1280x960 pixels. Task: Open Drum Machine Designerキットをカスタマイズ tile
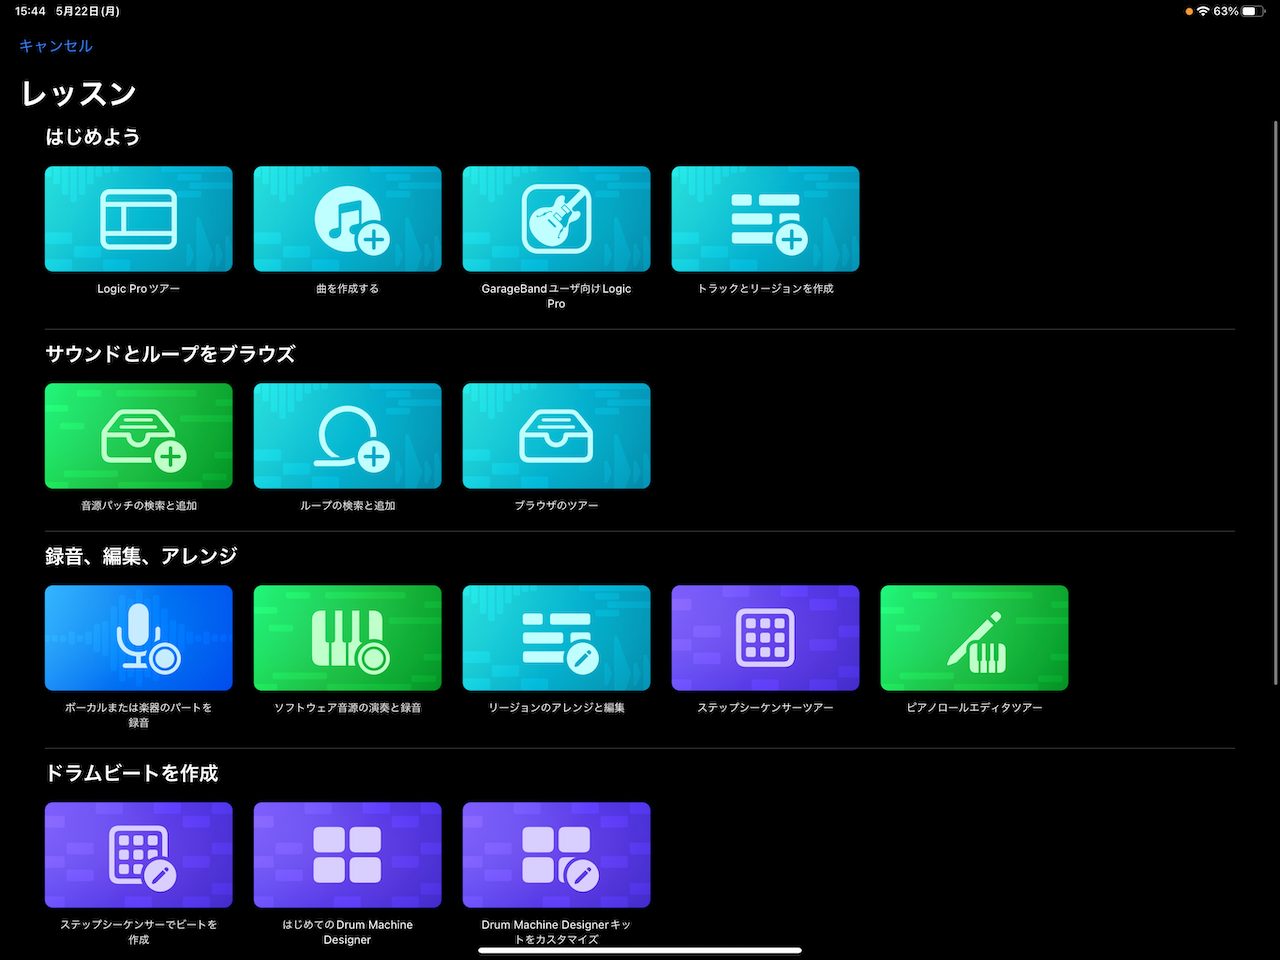coord(556,855)
